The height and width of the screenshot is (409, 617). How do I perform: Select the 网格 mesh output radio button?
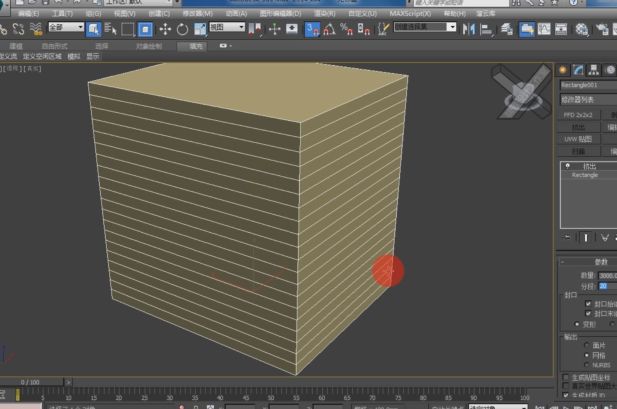(587, 354)
